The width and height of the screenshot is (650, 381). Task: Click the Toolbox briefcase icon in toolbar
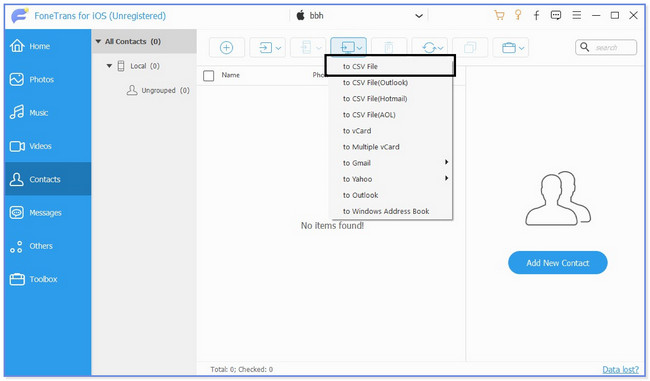pos(509,48)
